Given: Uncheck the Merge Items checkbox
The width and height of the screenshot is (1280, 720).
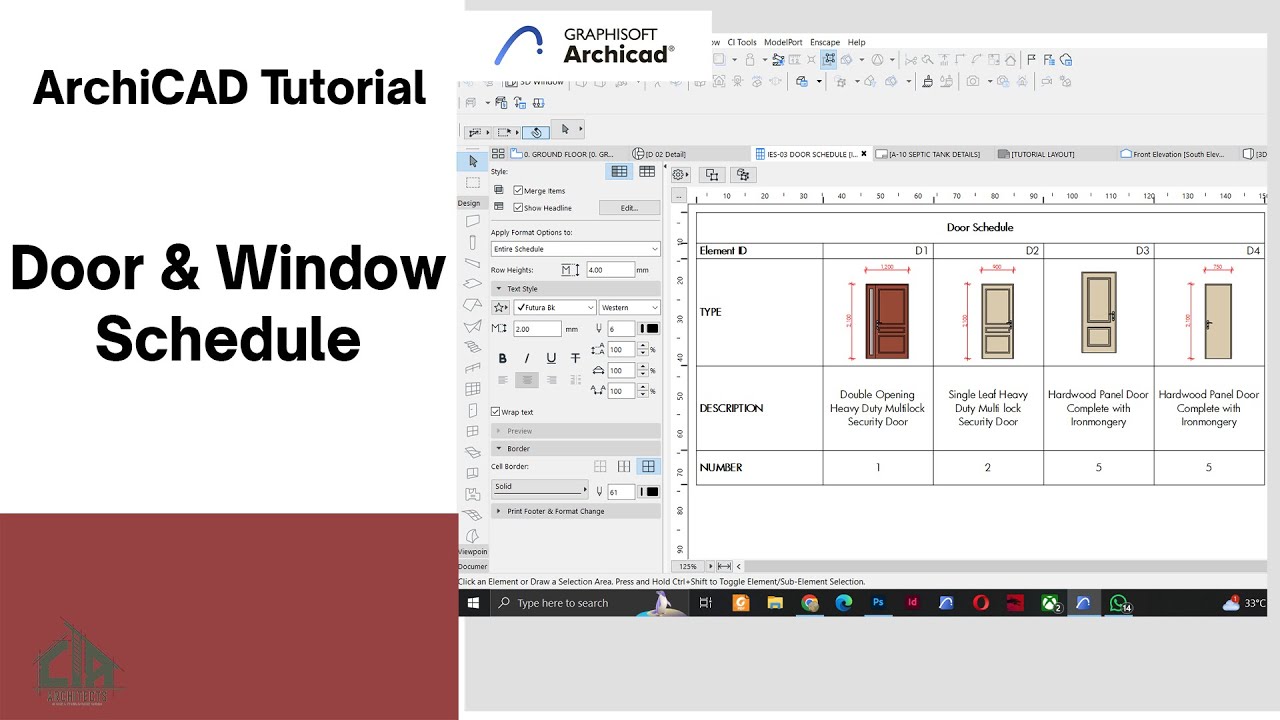Looking at the screenshot, I should 518,190.
